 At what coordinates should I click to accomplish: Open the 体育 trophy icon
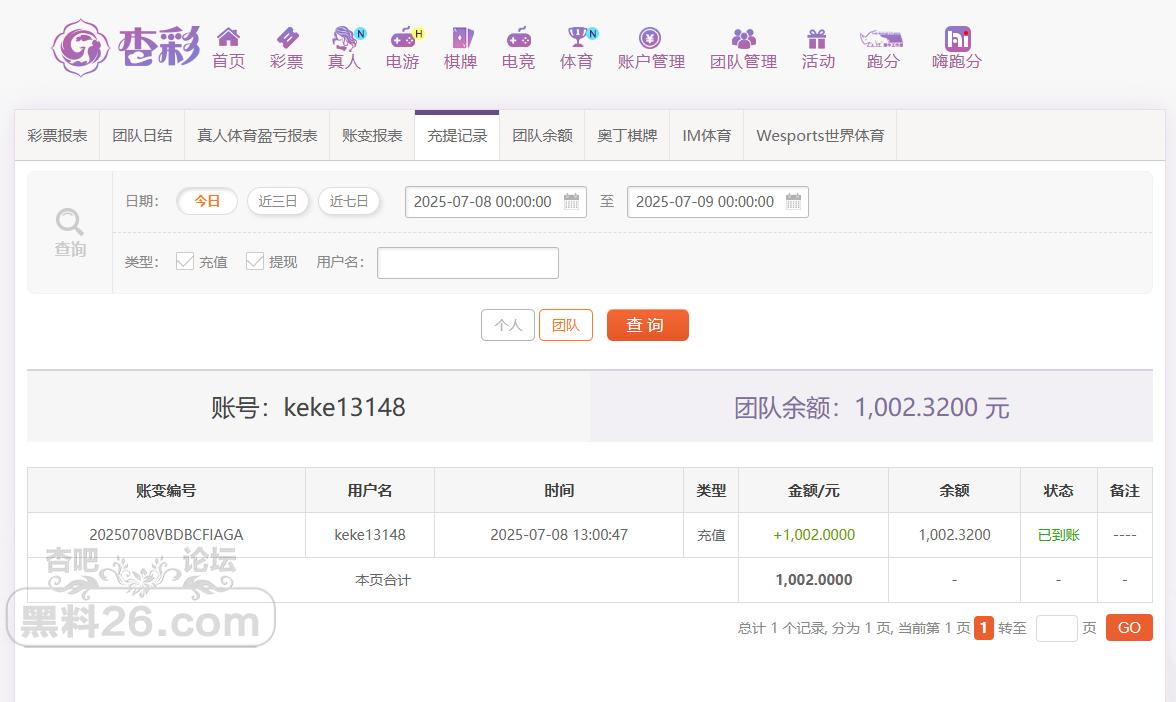coord(578,37)
